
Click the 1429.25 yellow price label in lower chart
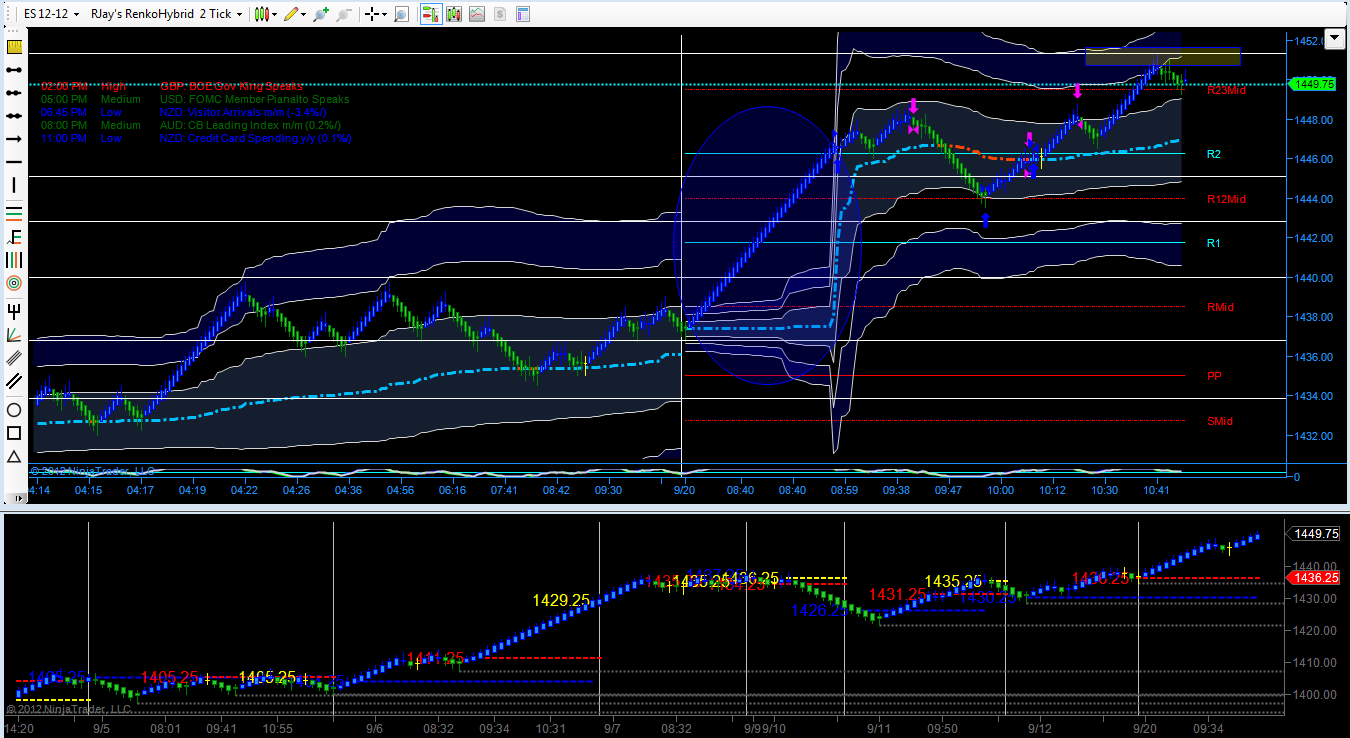tap(561, 600)
